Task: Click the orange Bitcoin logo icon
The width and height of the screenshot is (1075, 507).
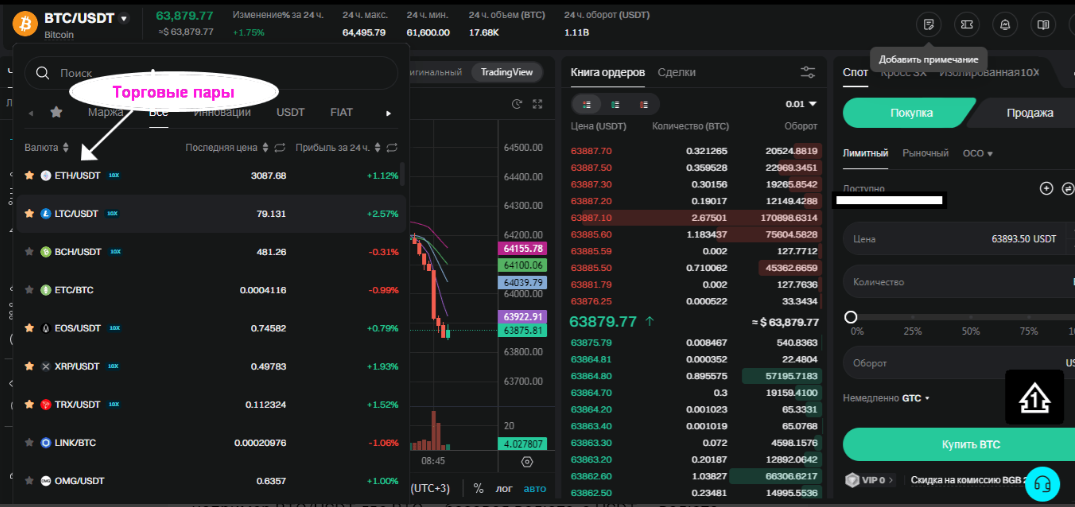Action: [x=25, y=24]
